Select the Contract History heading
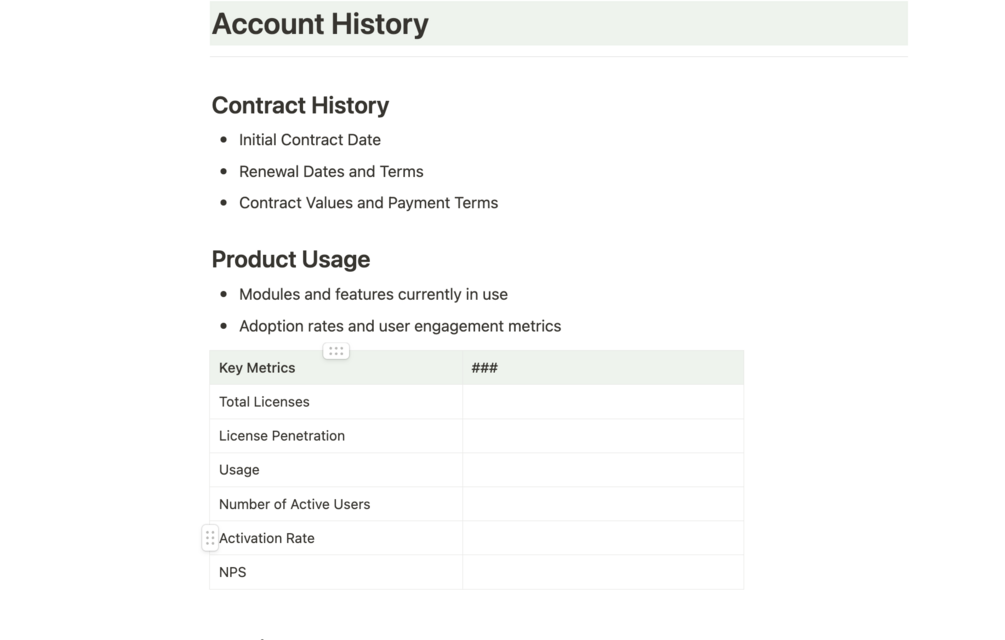 [x=300, y=105]
